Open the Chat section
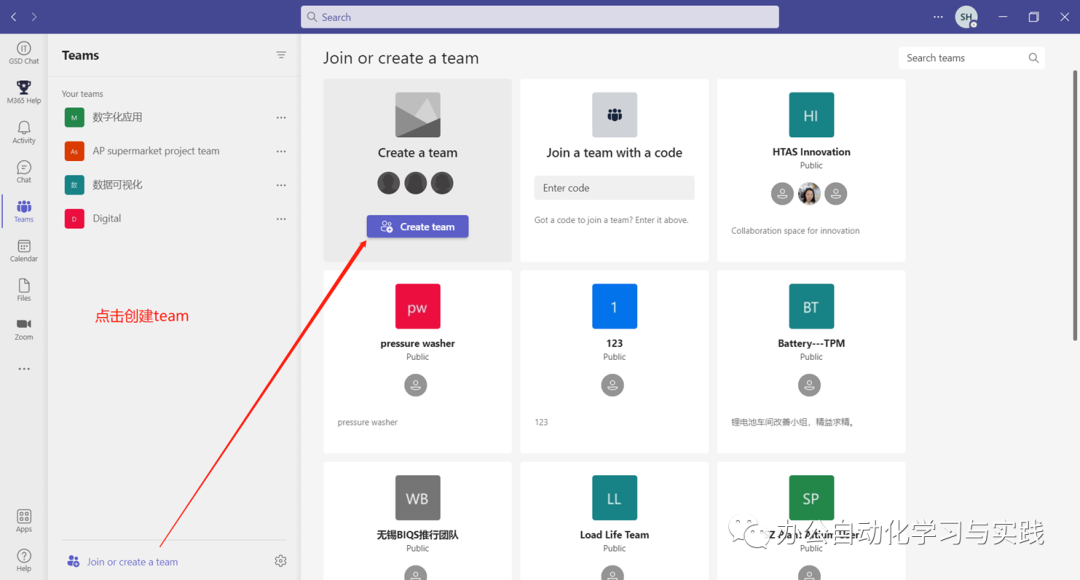This screenshot has height=580, width=1080. (x=23, y=172)
